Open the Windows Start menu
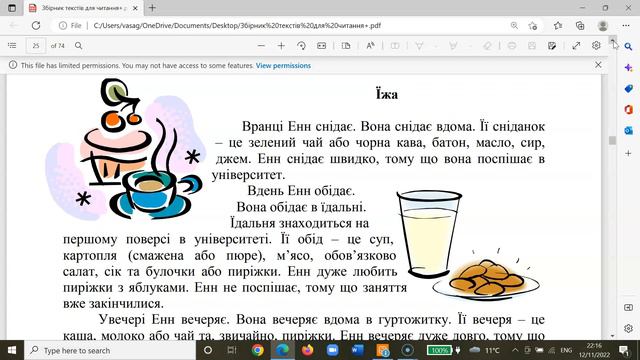The height and width of the screenshot is (360, 640). pos(12,350)
